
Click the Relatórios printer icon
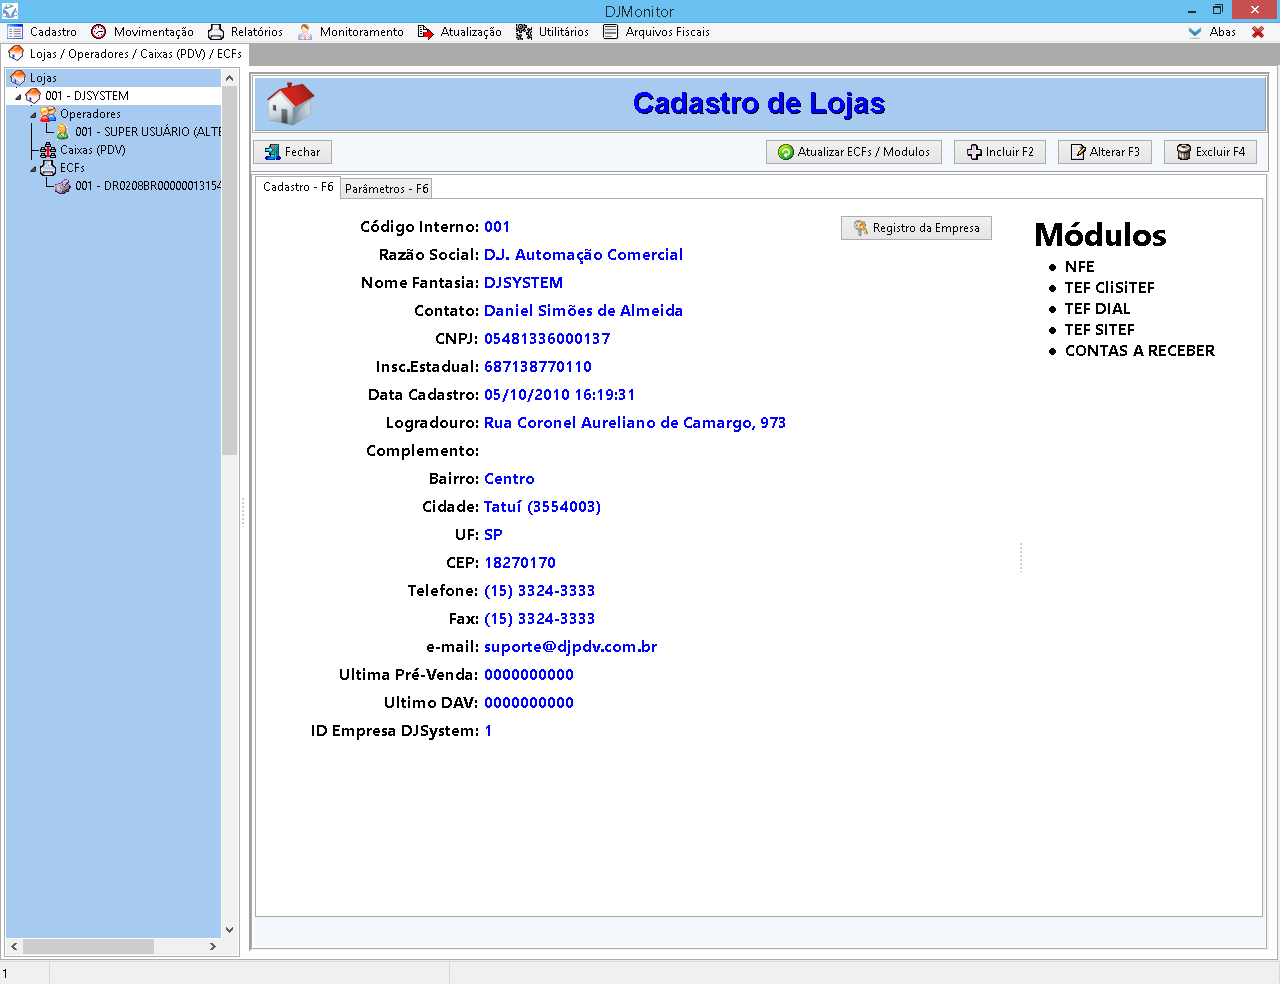pos(215,32)
